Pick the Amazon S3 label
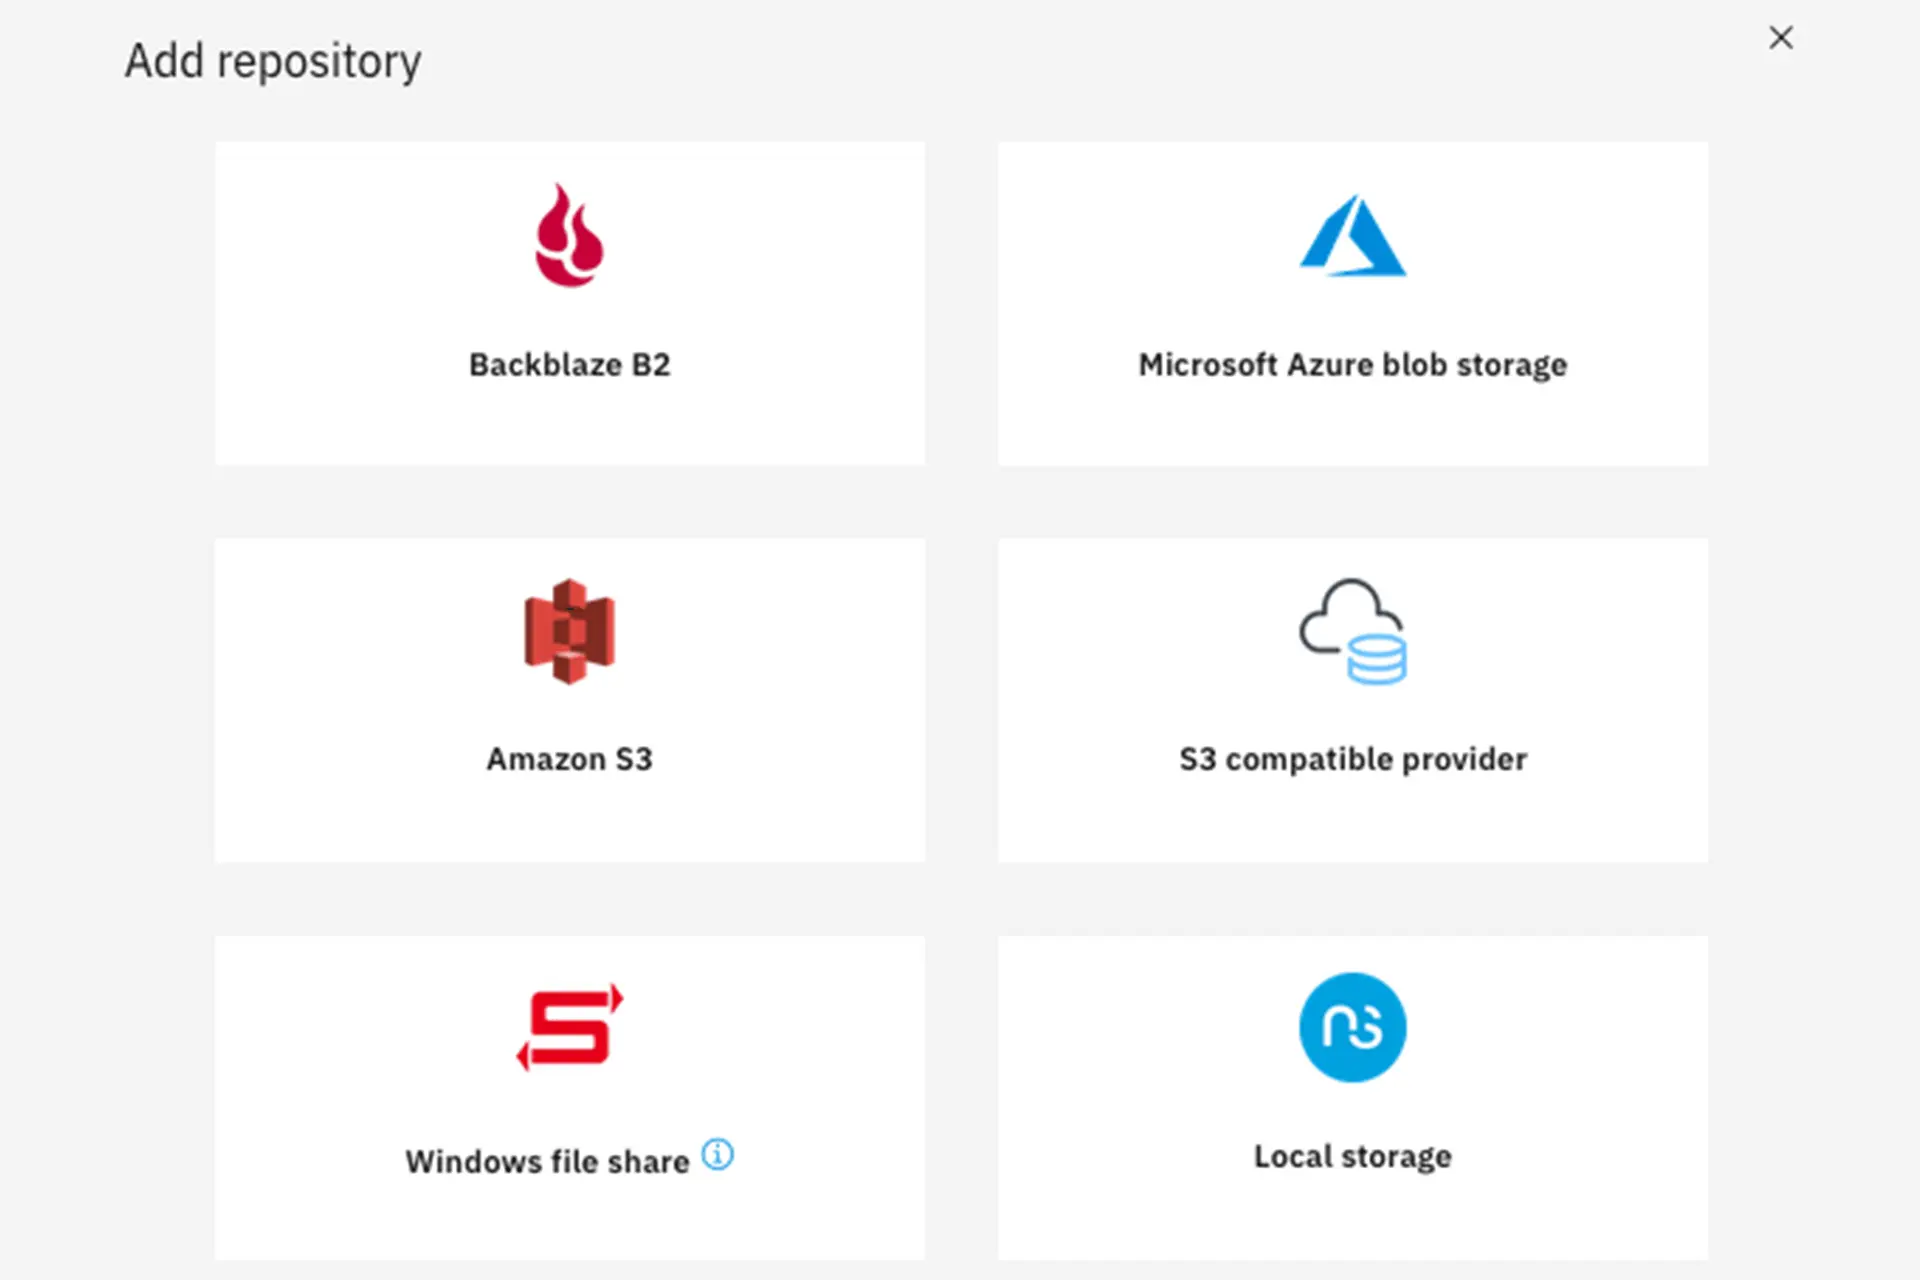Viewport: 1920px width, 1280px height. click(x=569, y=759)
